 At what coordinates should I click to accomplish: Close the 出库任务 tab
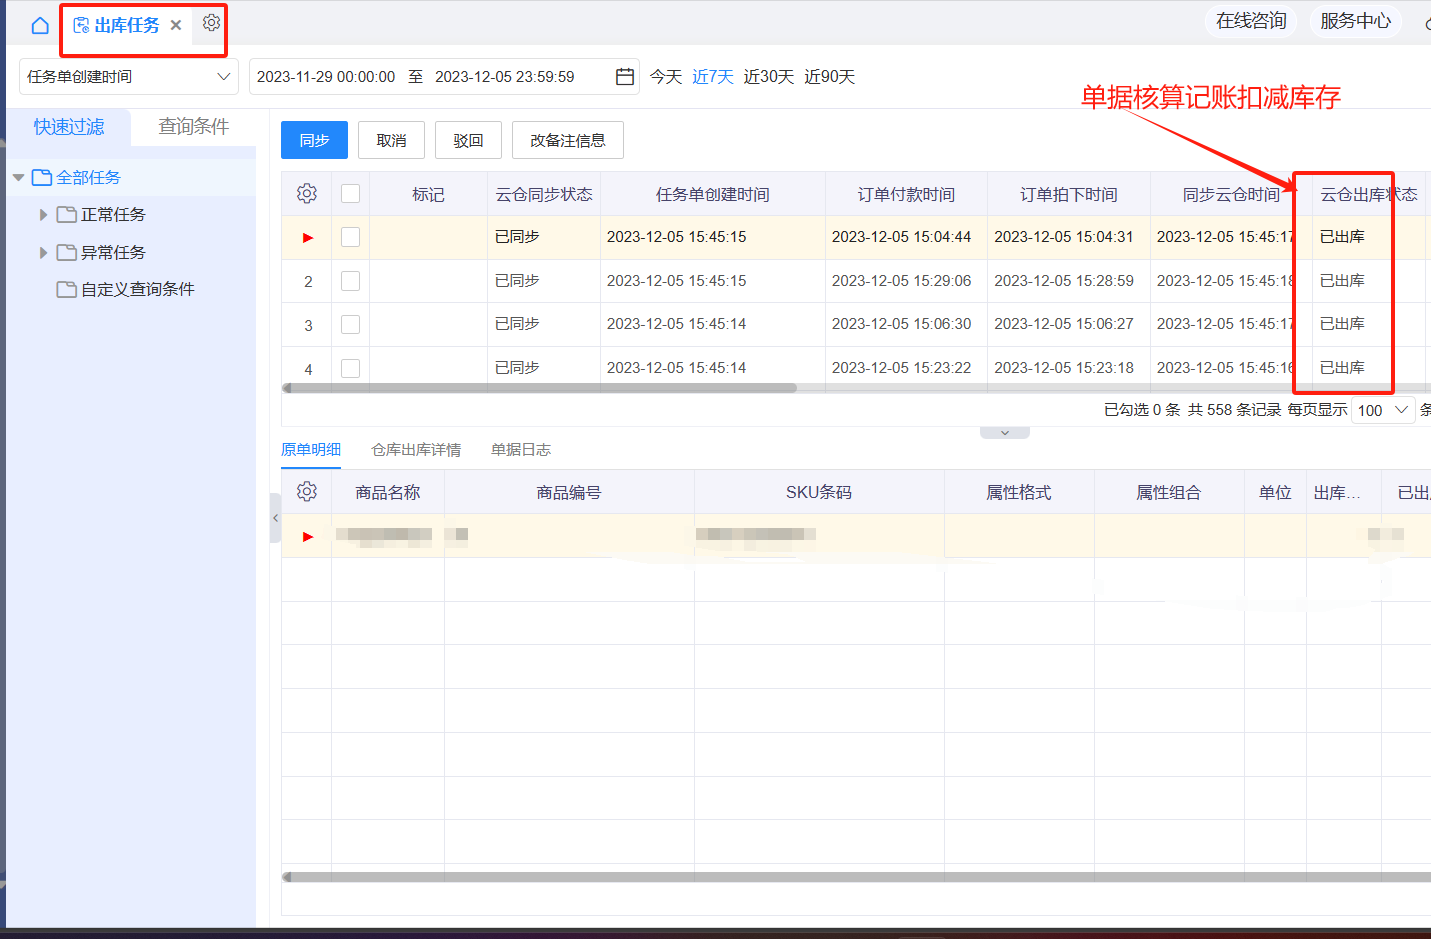[176, 25]
